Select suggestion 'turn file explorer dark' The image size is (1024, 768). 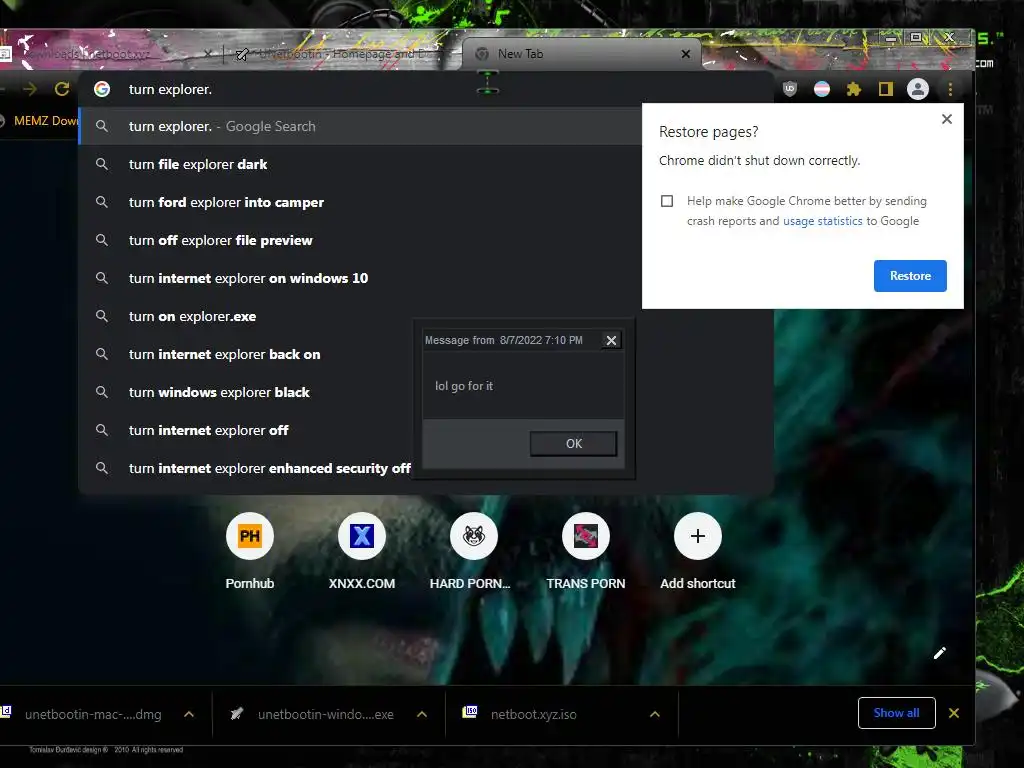(x=360, y=164)
